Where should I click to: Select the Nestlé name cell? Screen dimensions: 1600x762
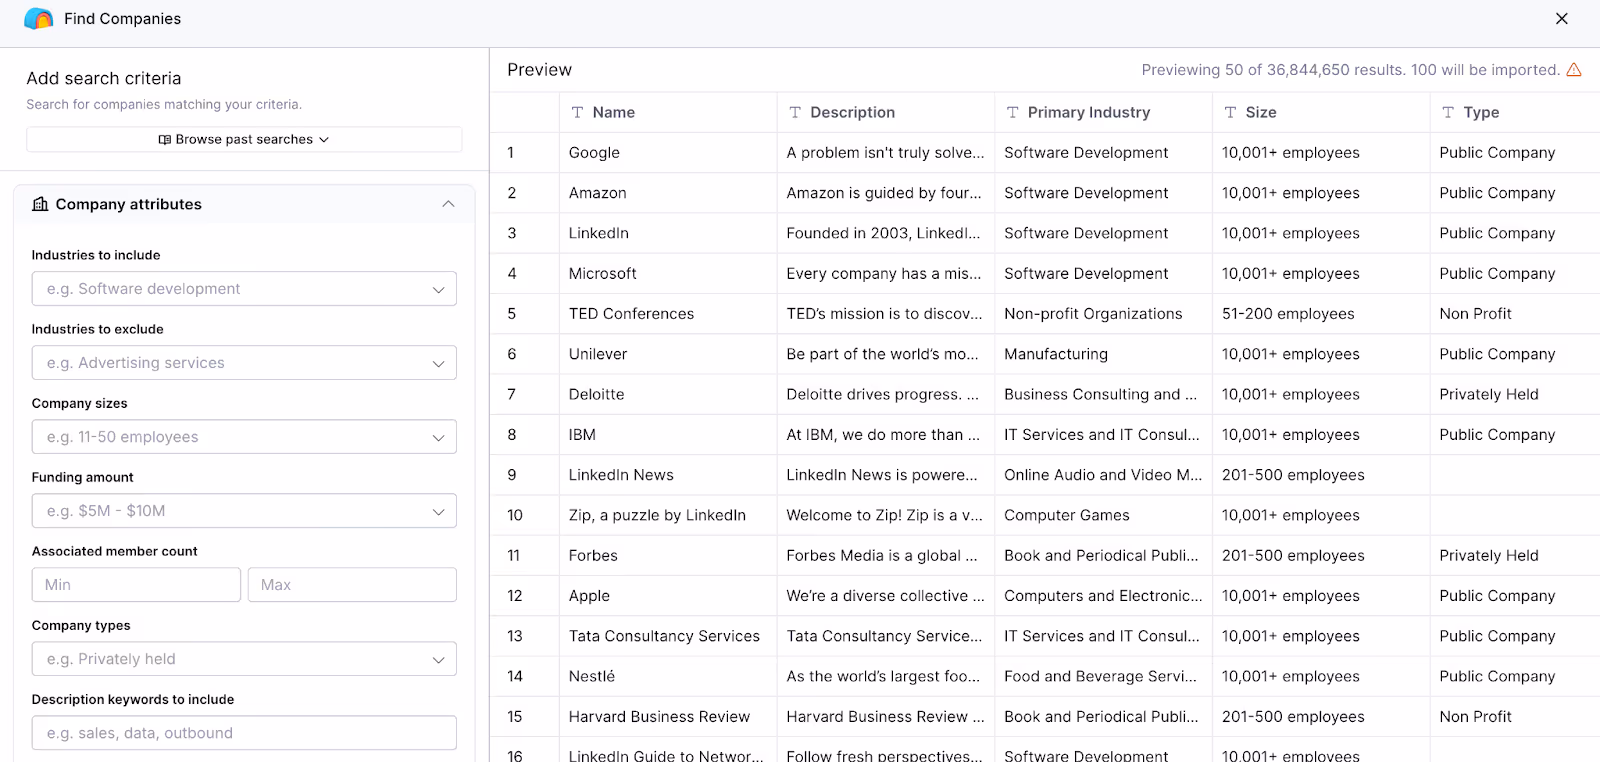click(x=668, y=676)
